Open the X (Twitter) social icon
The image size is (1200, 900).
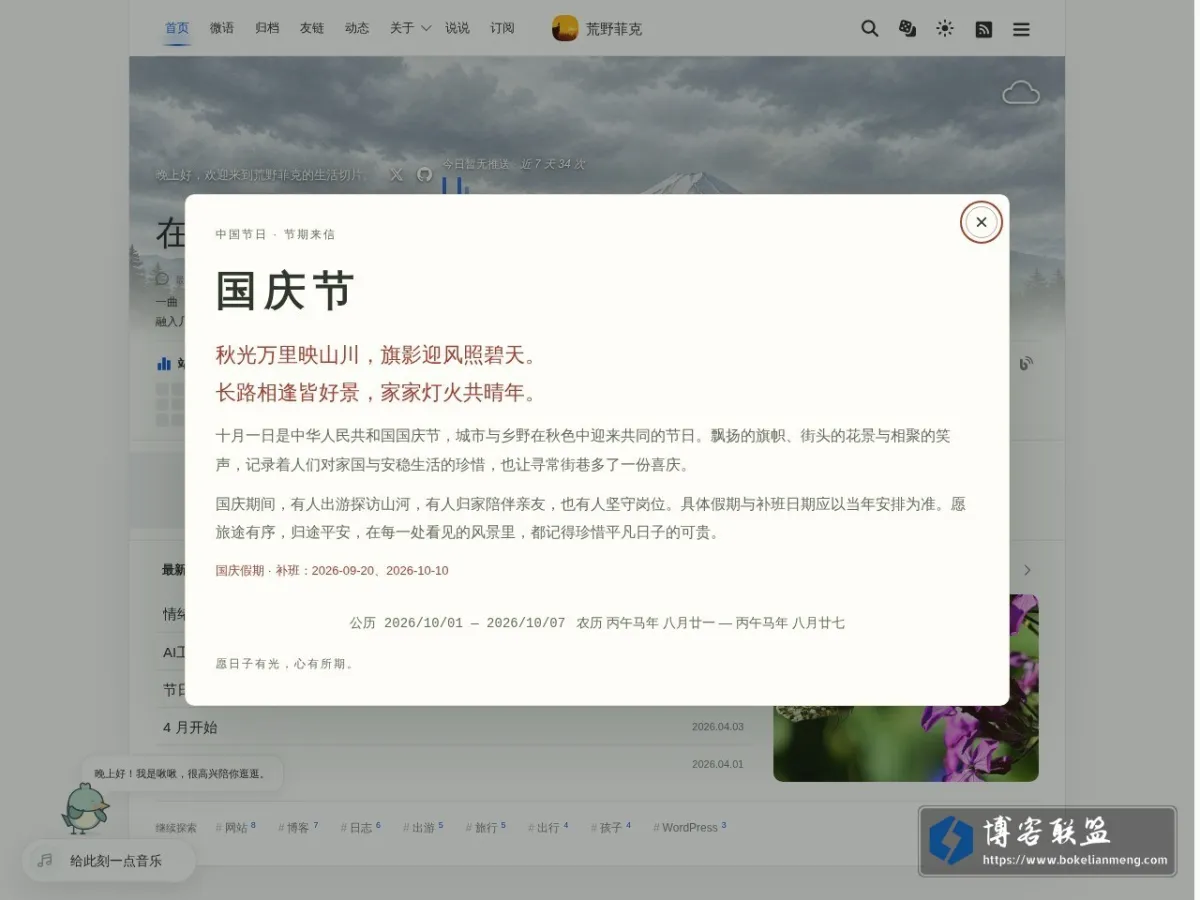click(x=396, y=174)
